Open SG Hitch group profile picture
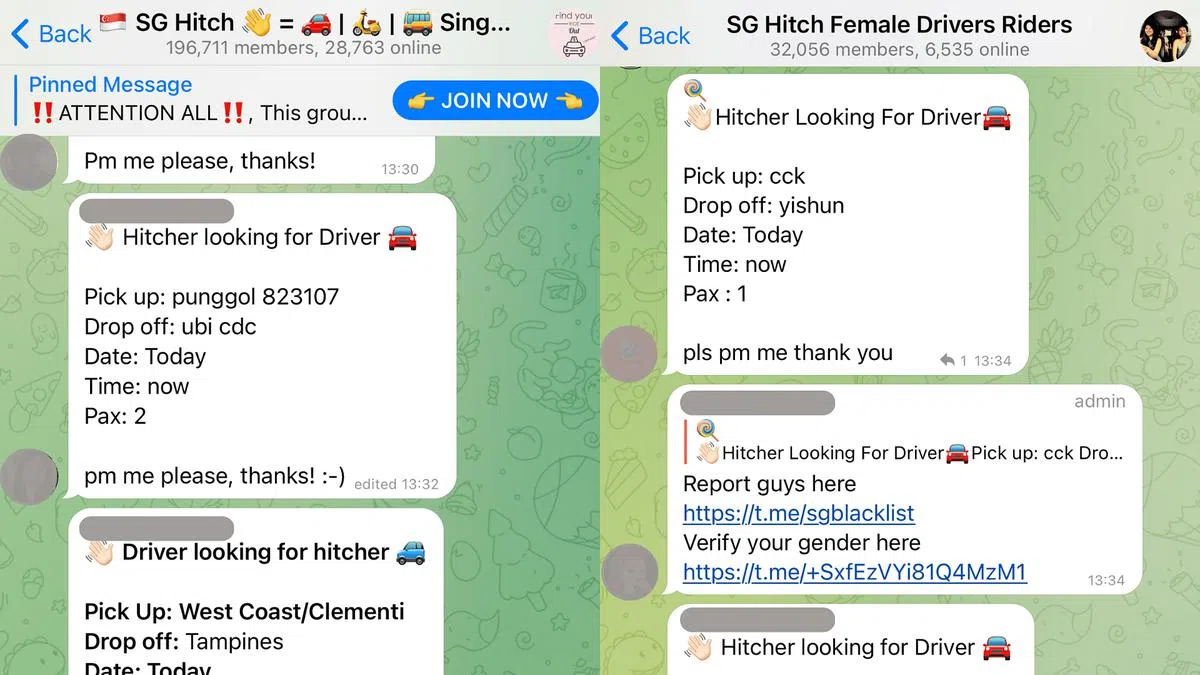This screenshot has height=675, width=1200. (573, 34)
